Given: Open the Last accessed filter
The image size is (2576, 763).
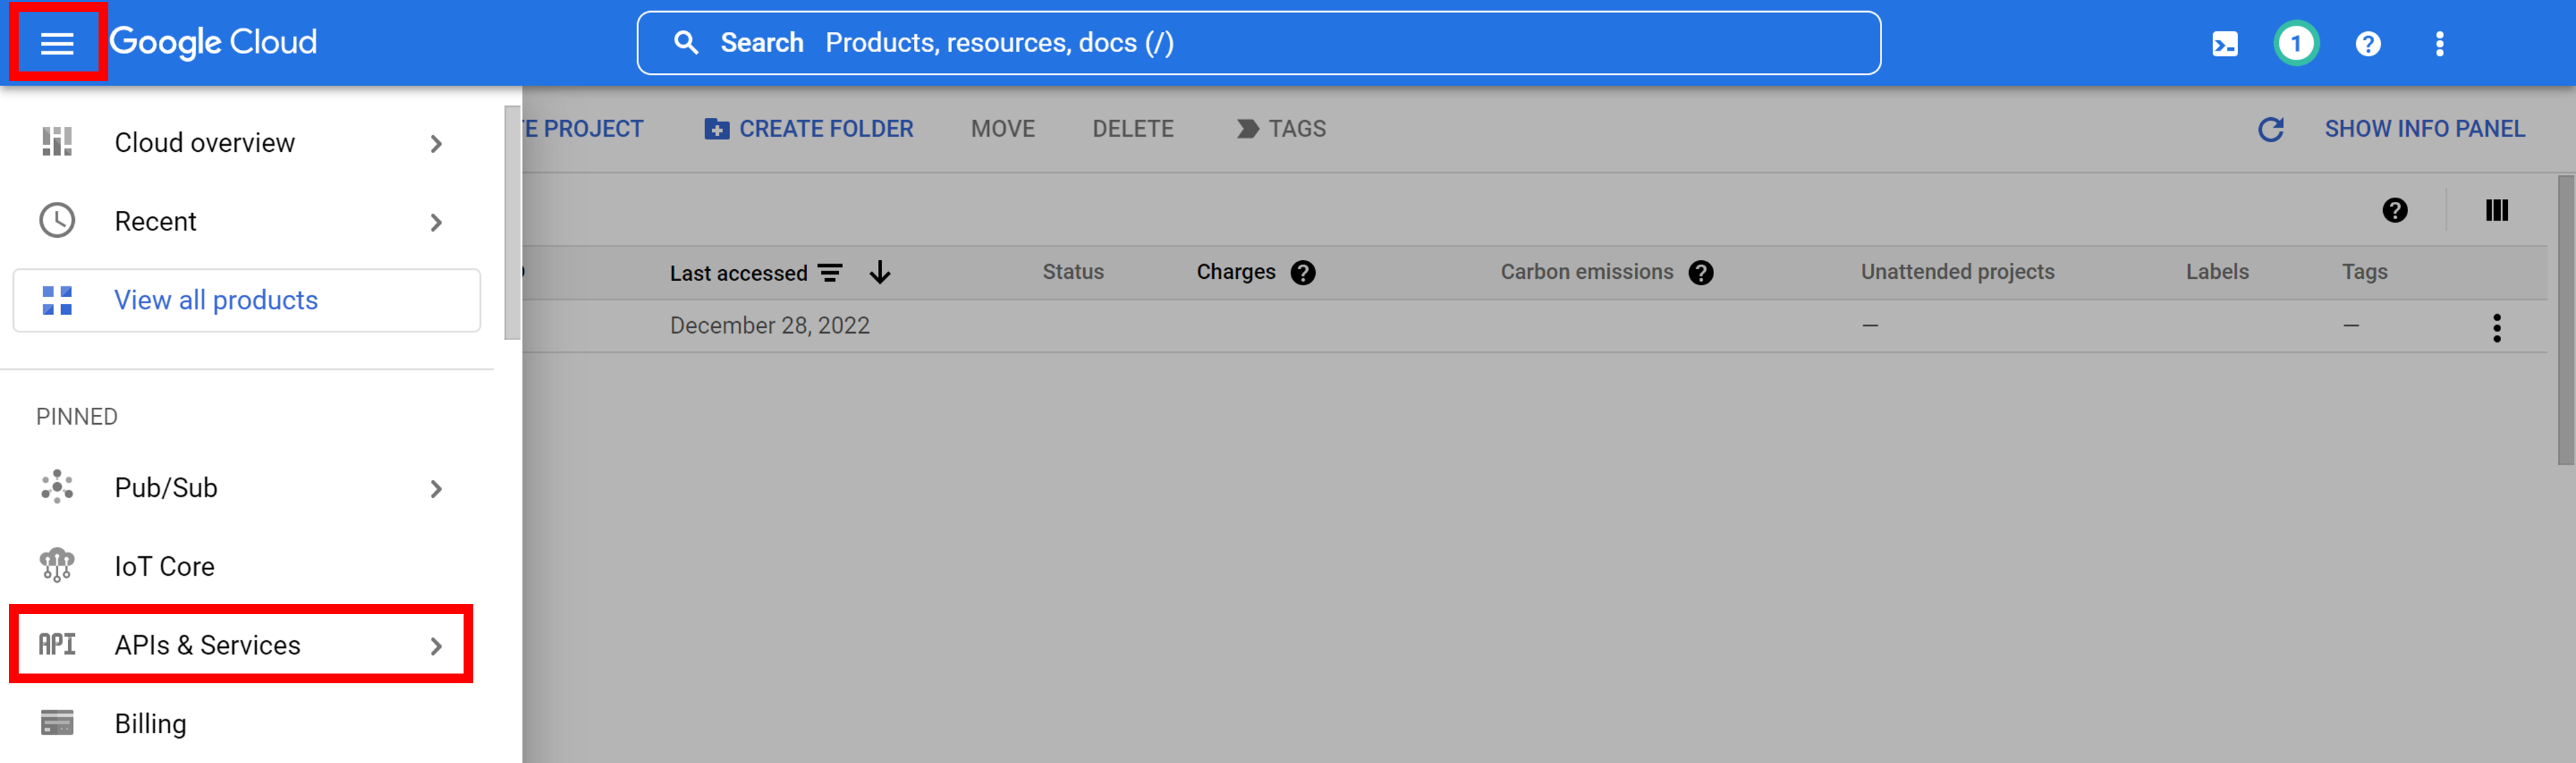Looking at the screenshot, I should [x=831, y=272].
